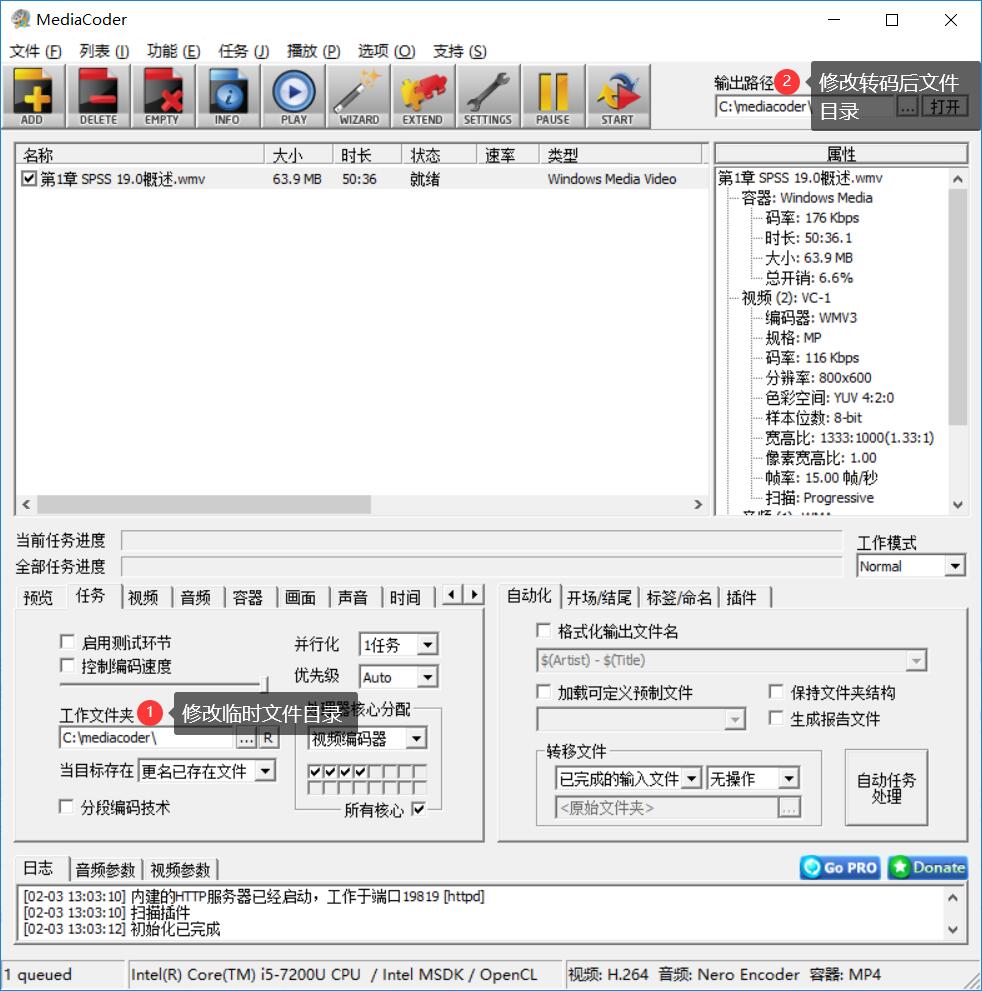This screenshot has width=982, height=991.
Task: Check the 生成报告文件 option
Action: [x=776, y=718]
